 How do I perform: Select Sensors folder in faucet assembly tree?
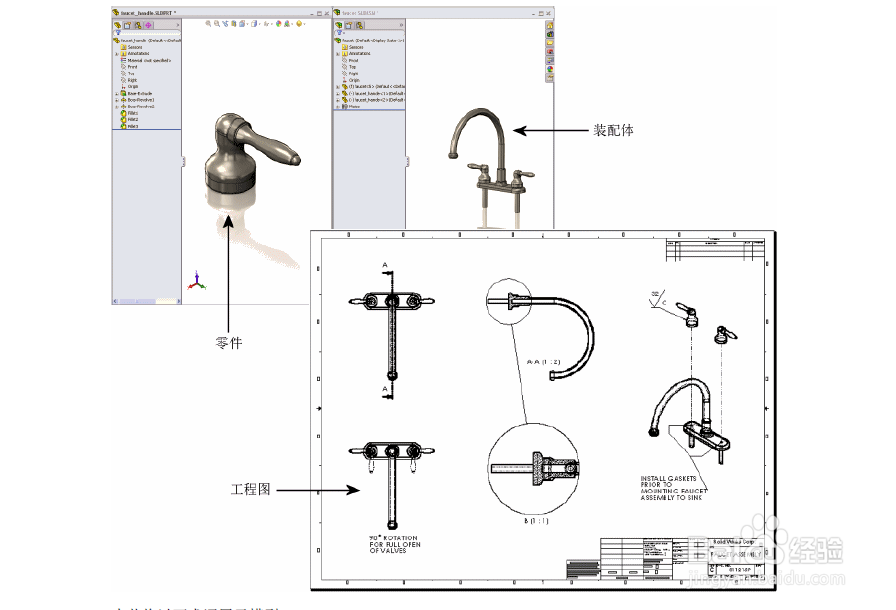(353, 47)
